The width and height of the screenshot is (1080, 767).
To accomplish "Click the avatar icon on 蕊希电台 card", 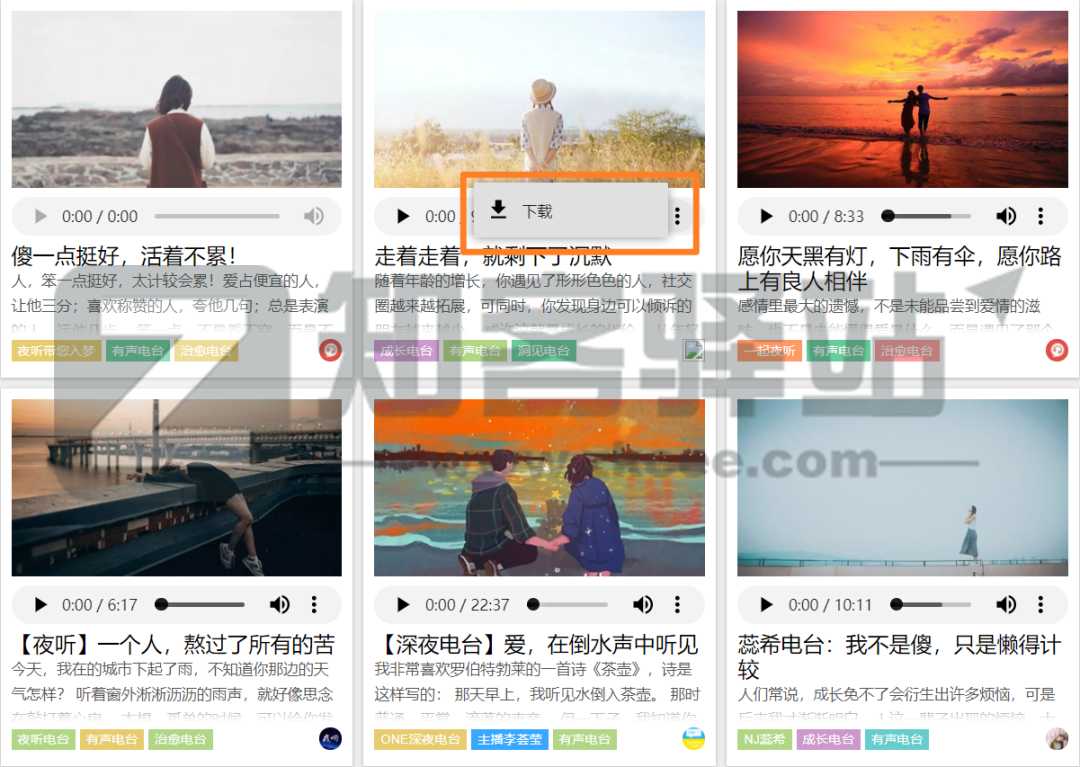I will click(x=1055, y=739).
